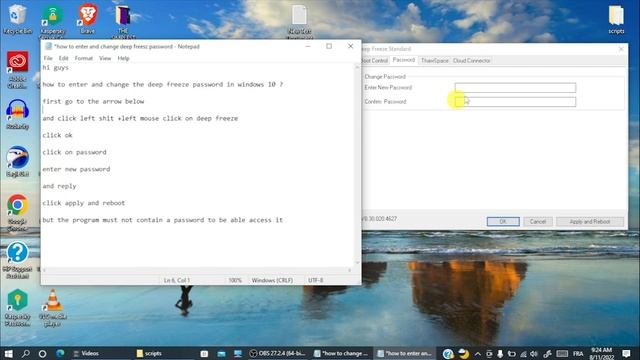Open the Recycle Bin desktop icon
The height and width of the screenshot is (360, 640).
17,18
